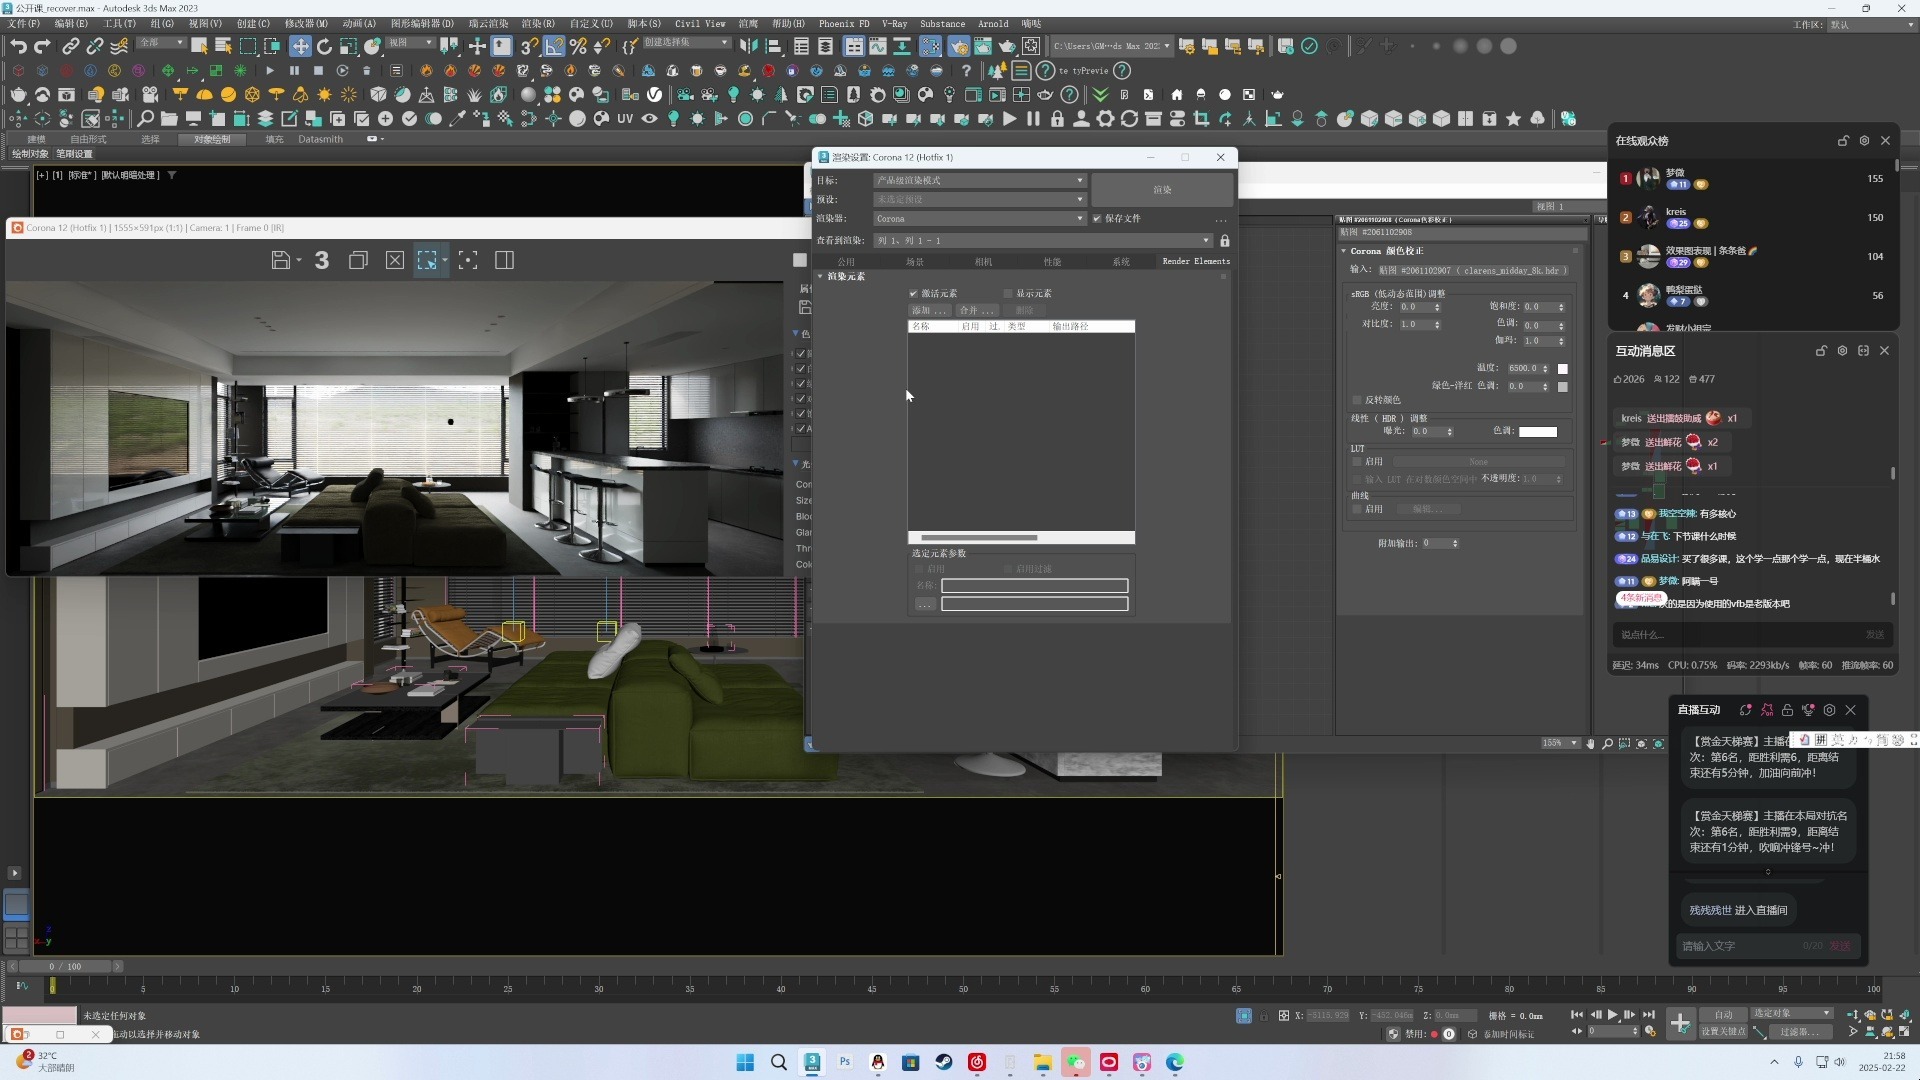Viewport: 1920px width, 1080px height.
Task: Select the Rotate transform tool
Action: (324, 46)
